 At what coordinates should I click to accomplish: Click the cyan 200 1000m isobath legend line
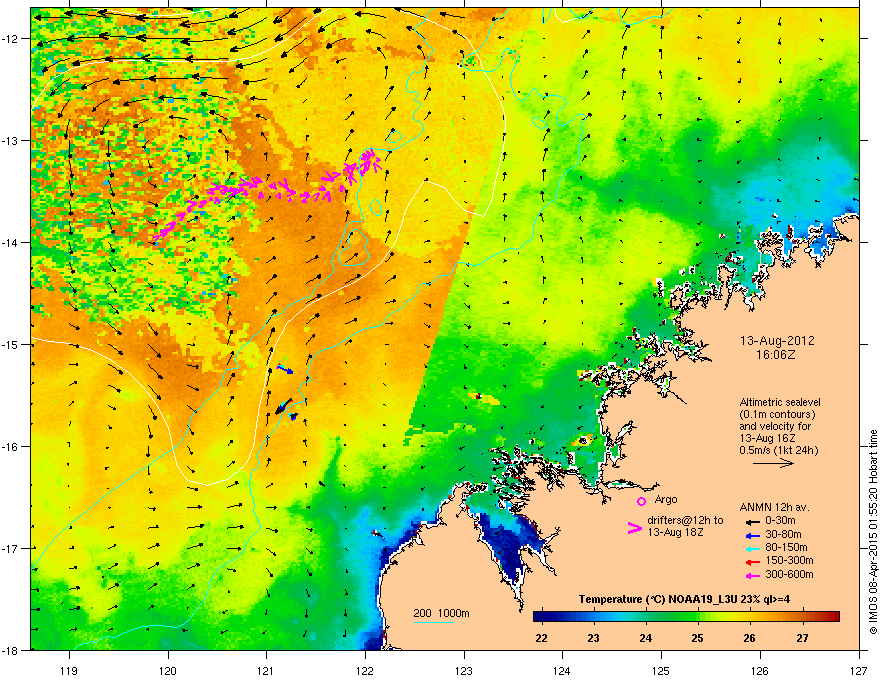(x=433, y=622)
